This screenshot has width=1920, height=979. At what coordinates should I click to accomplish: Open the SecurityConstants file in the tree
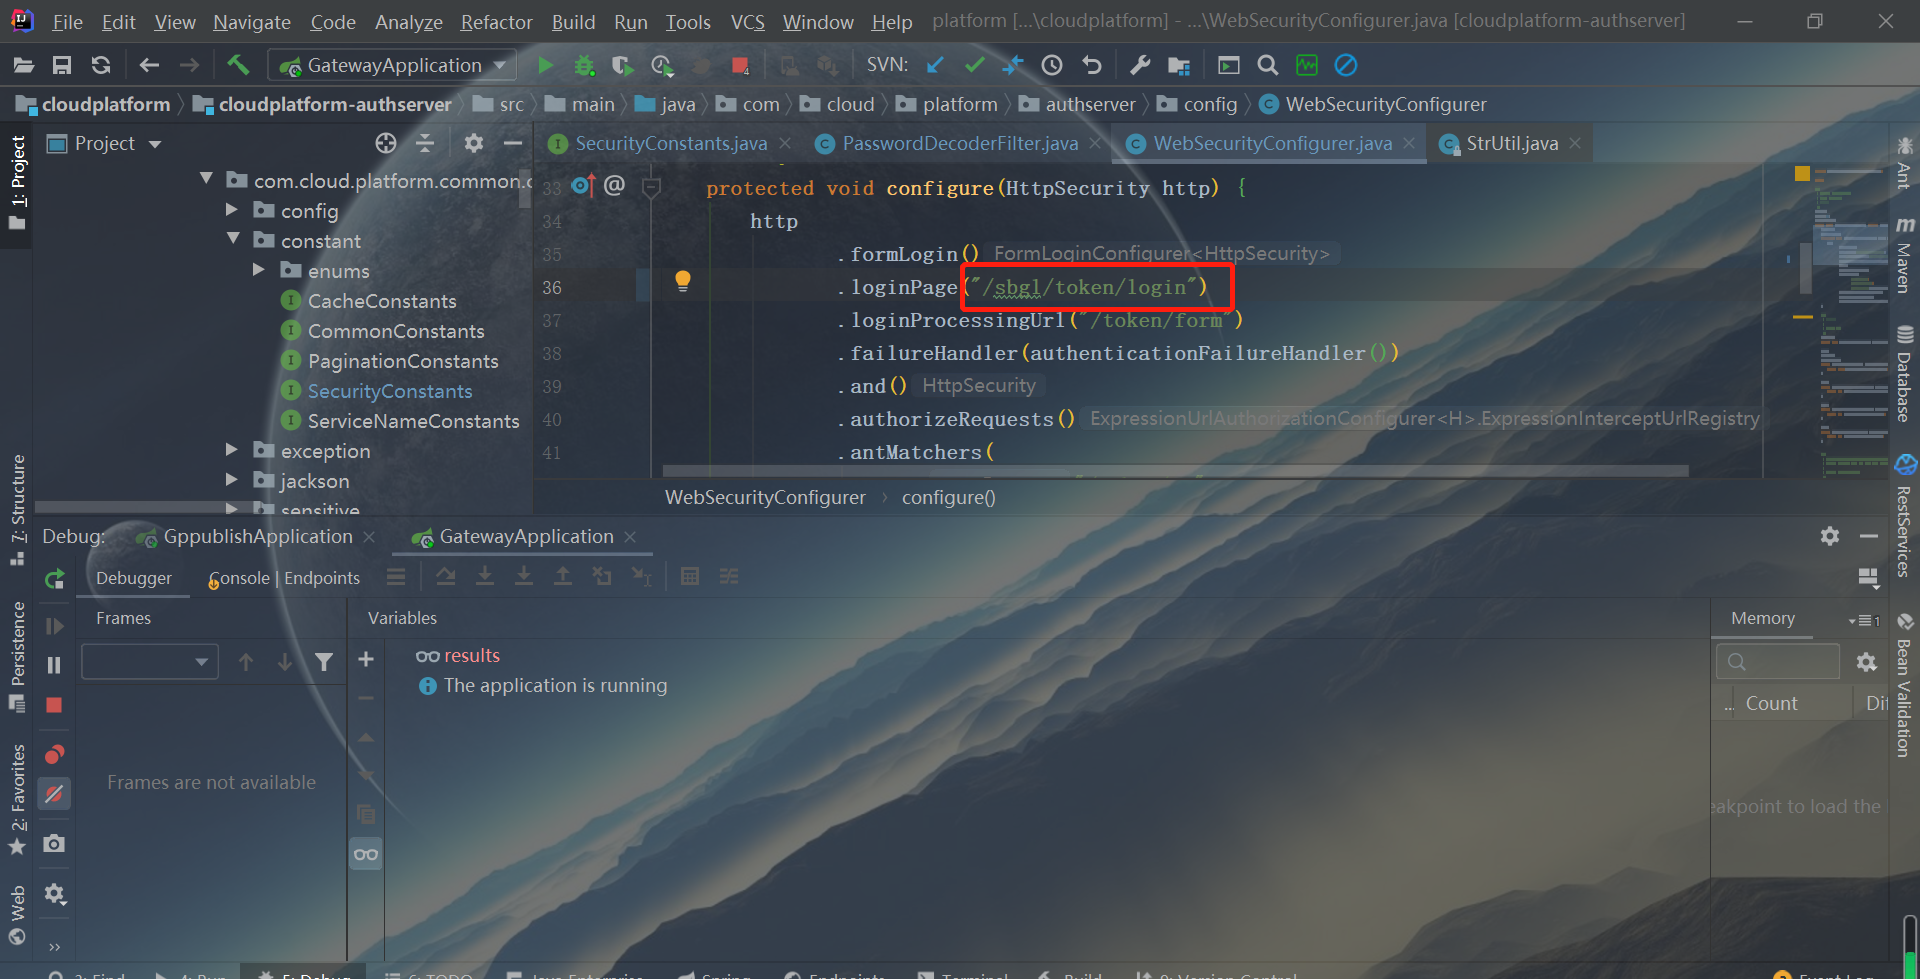[x=389, y=391]
